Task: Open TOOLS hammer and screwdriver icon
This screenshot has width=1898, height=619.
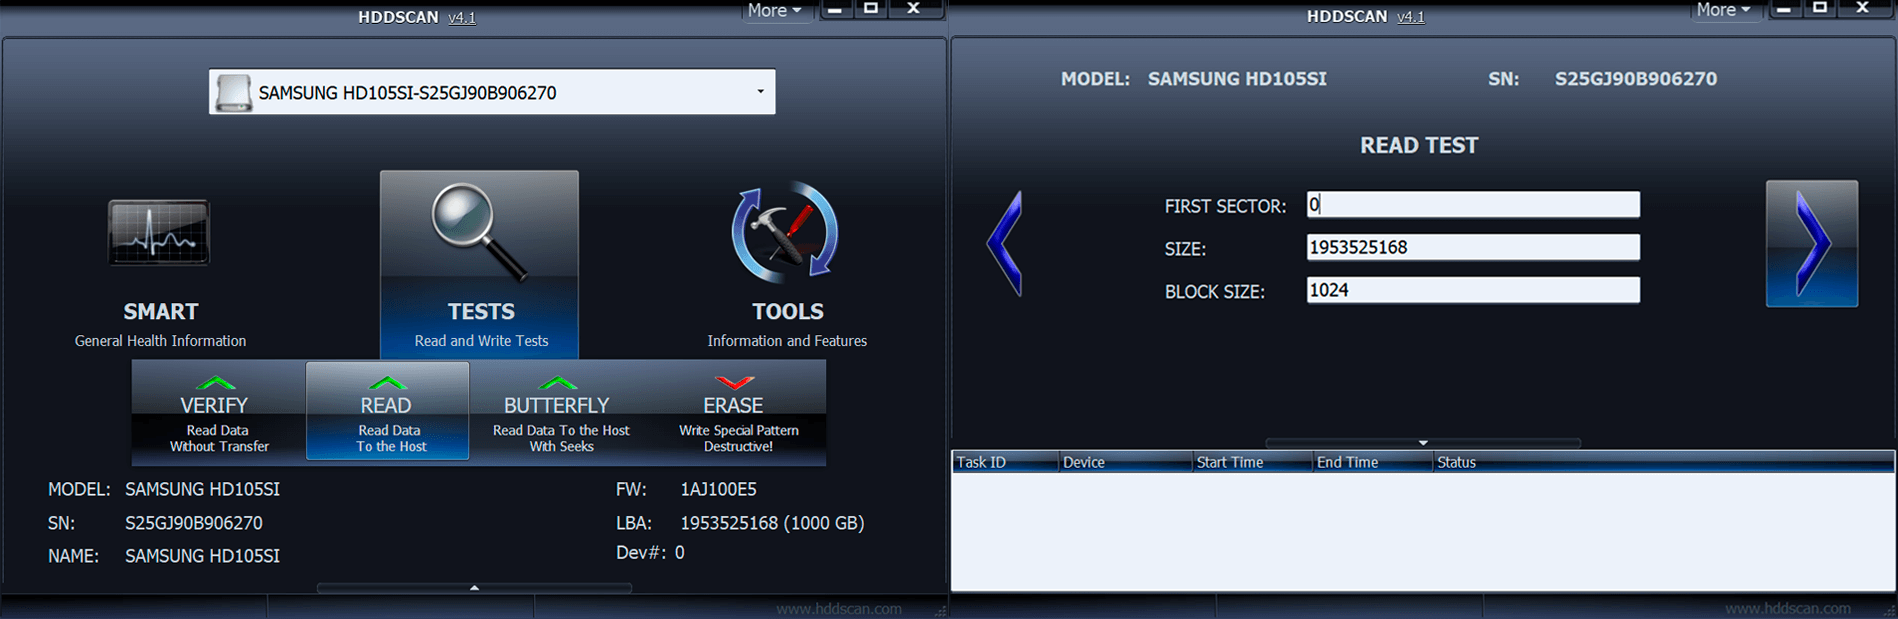Action: click(786, 232)
